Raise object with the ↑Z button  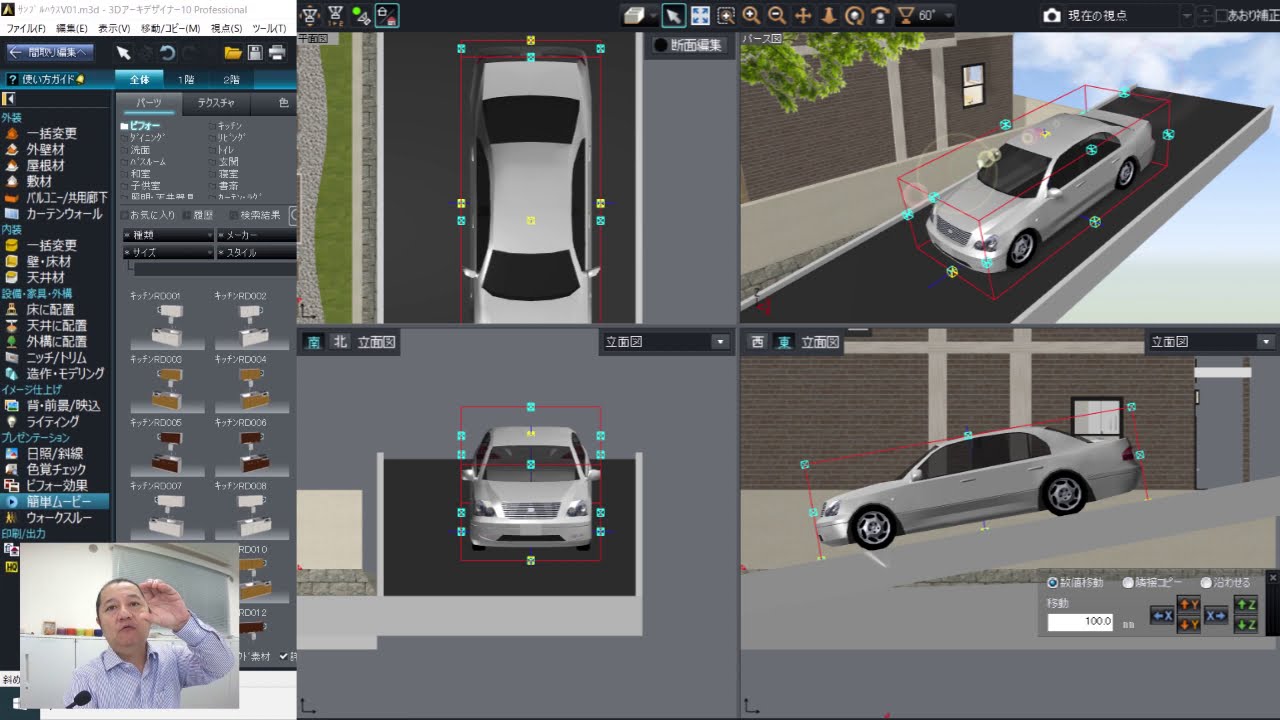click(1245, 605)
